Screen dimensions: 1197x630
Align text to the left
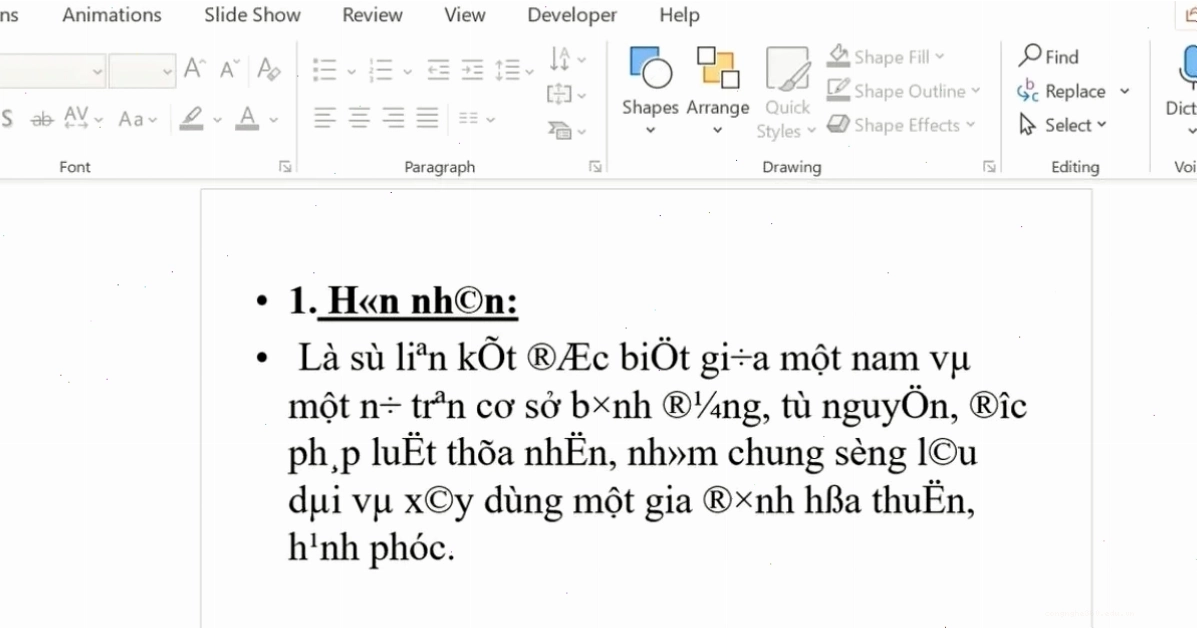click(324, 118)
